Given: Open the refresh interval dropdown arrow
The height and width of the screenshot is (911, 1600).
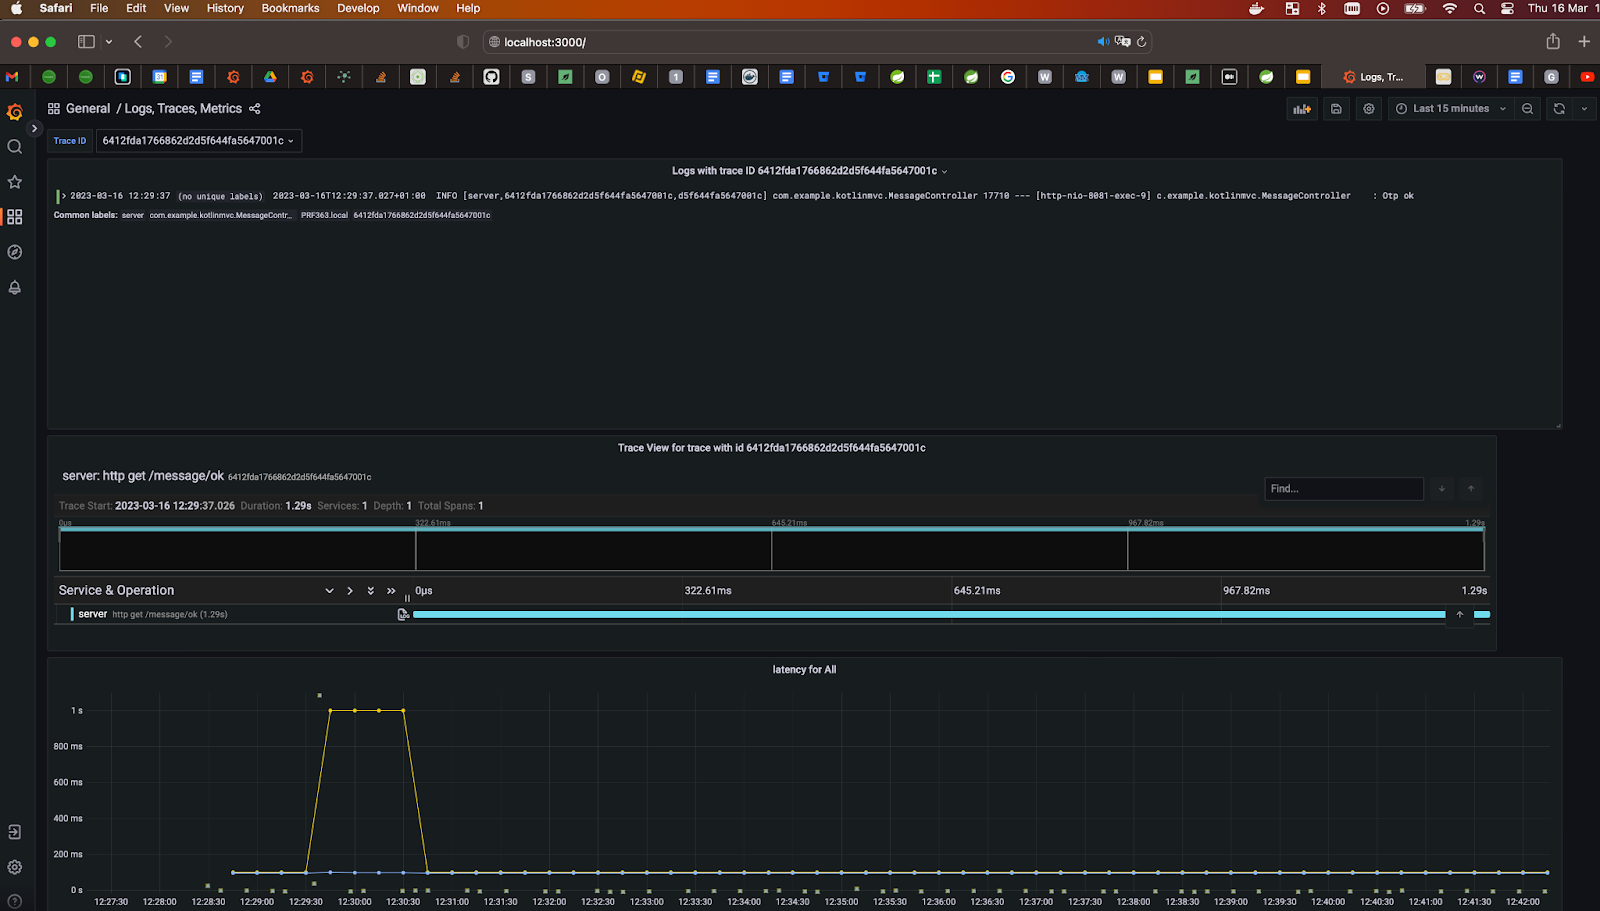Looking at the screenshot, I should pos(1584,109).
